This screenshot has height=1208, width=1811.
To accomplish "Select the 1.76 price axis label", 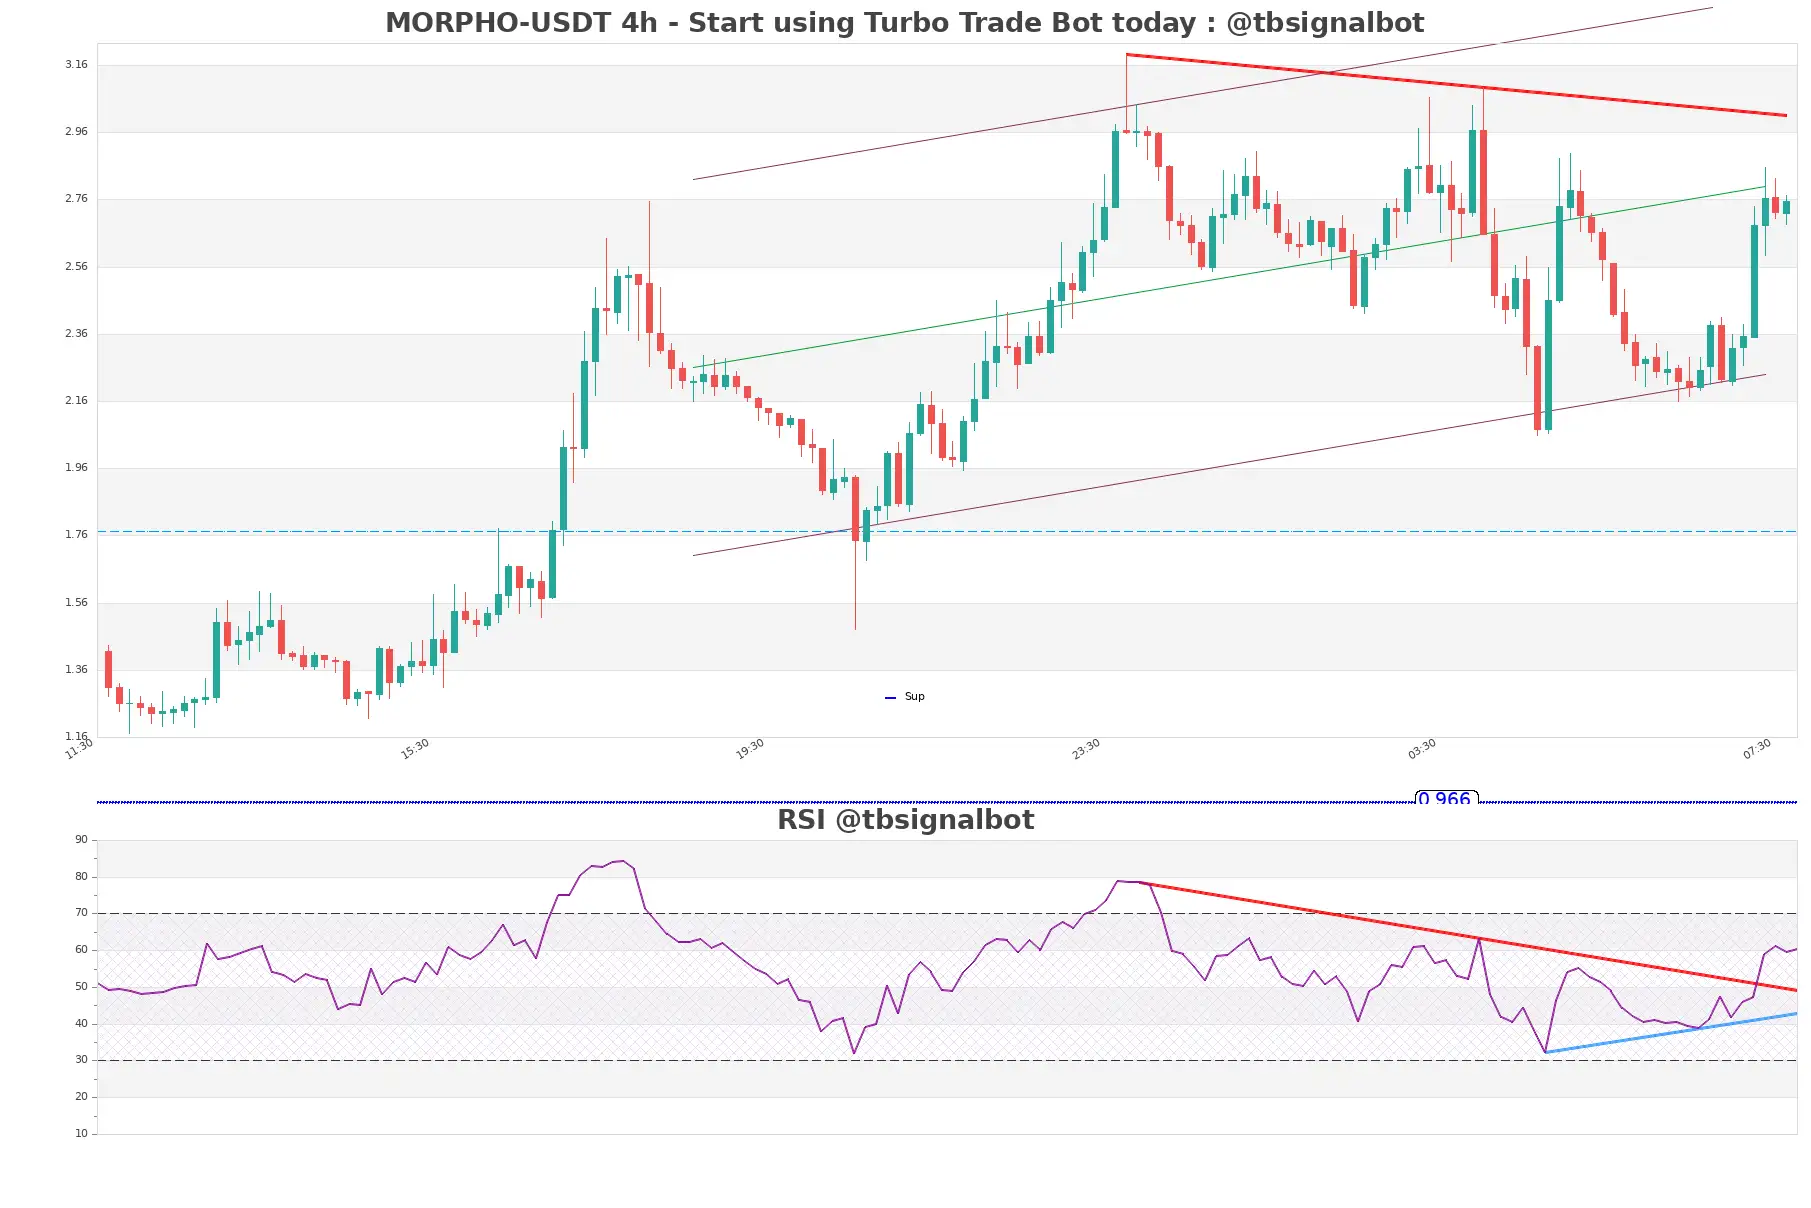I will point(76,534).
